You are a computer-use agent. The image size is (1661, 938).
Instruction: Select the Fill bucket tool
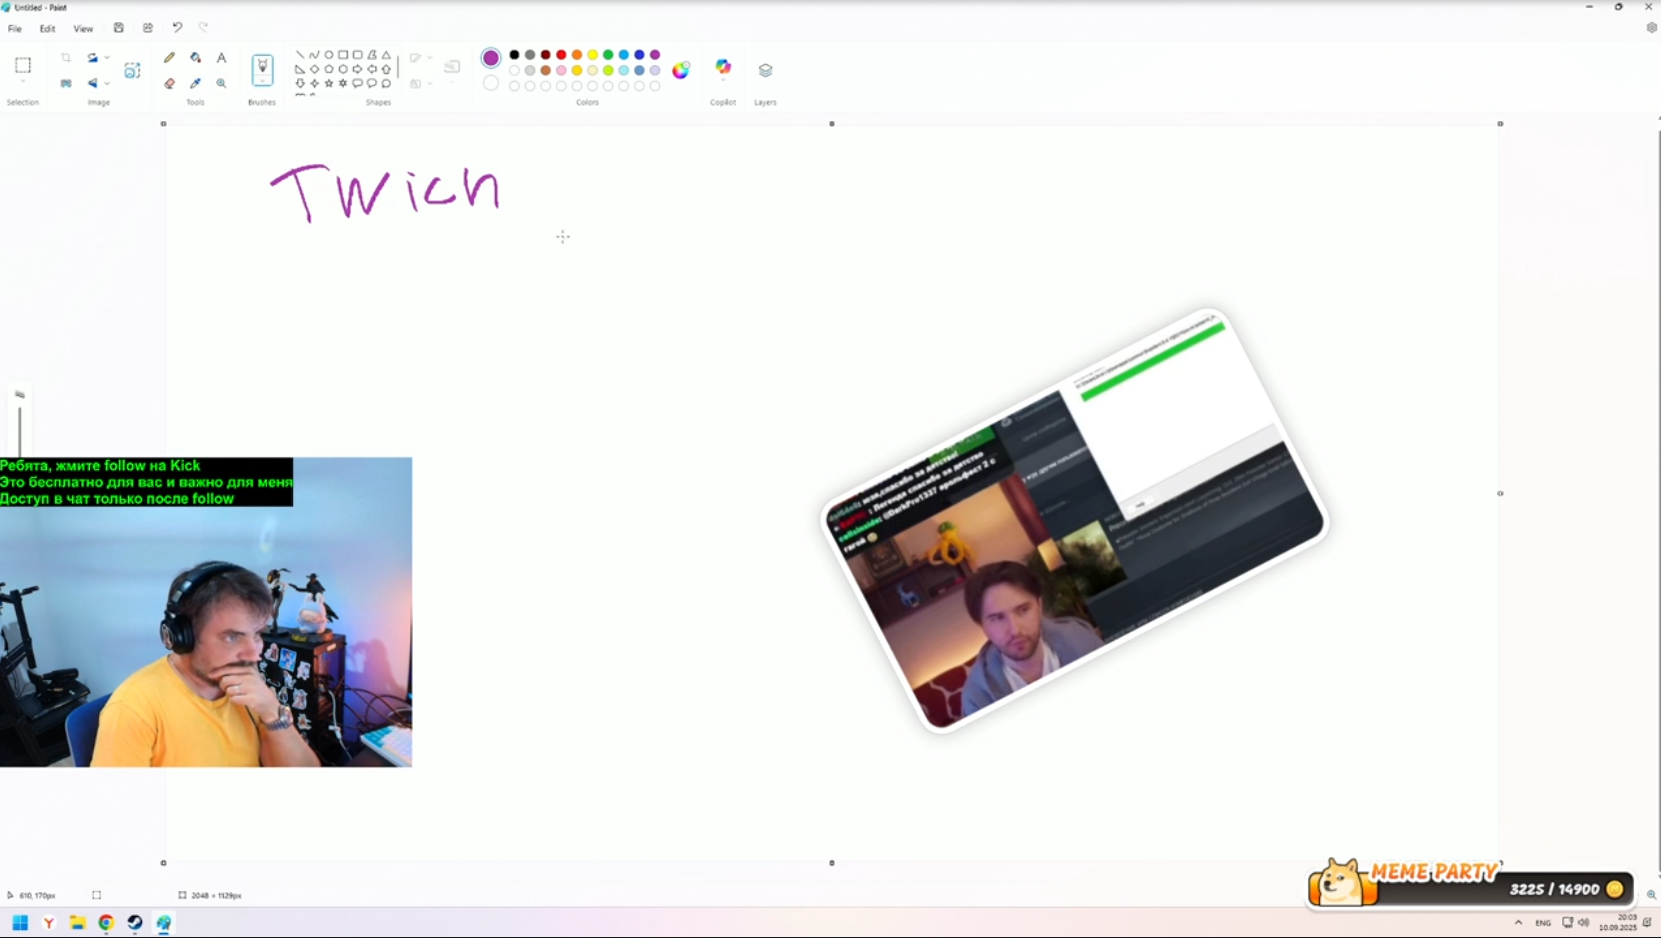195,58
